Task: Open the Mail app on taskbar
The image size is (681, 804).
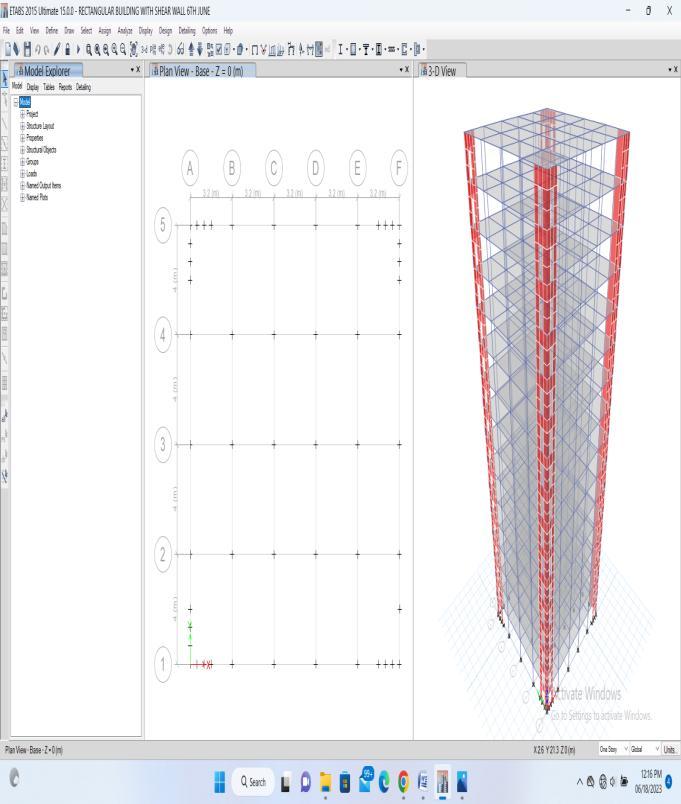Action: tap(365, 780)
